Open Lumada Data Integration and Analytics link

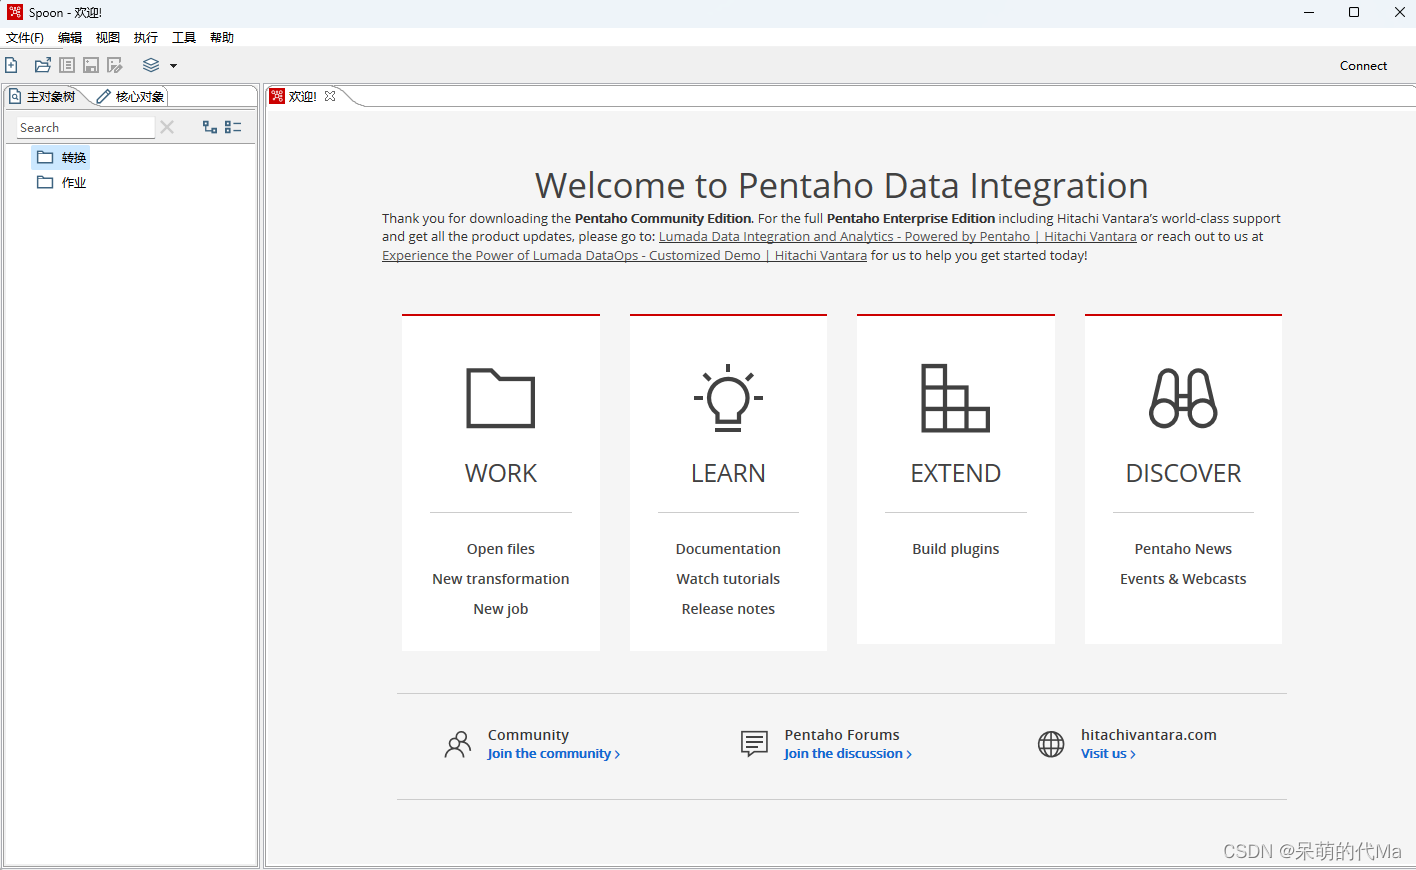tap(898, 237)
